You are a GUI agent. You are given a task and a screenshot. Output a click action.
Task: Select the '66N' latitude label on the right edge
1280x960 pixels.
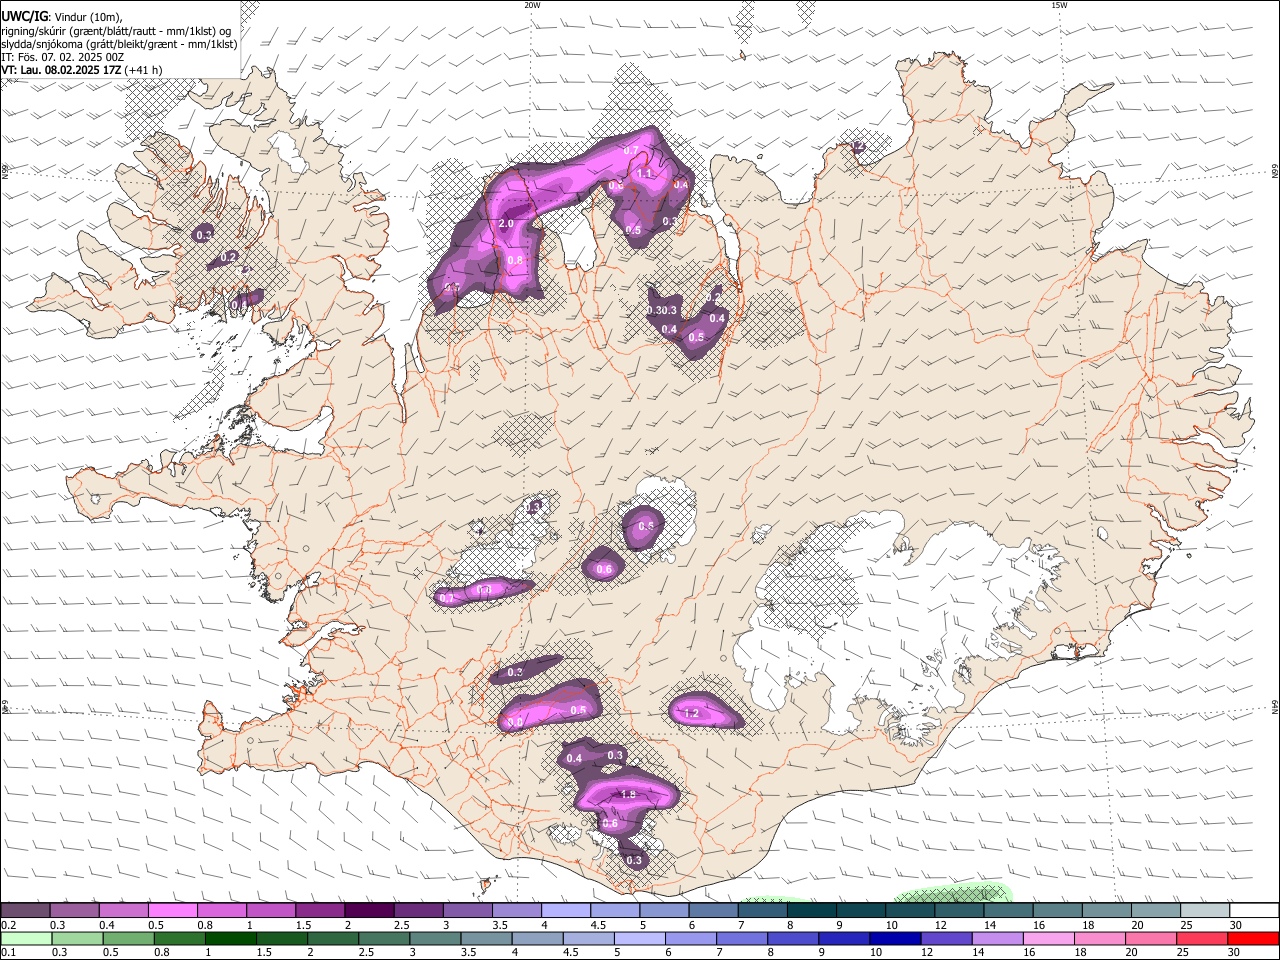coord(1275,173)
